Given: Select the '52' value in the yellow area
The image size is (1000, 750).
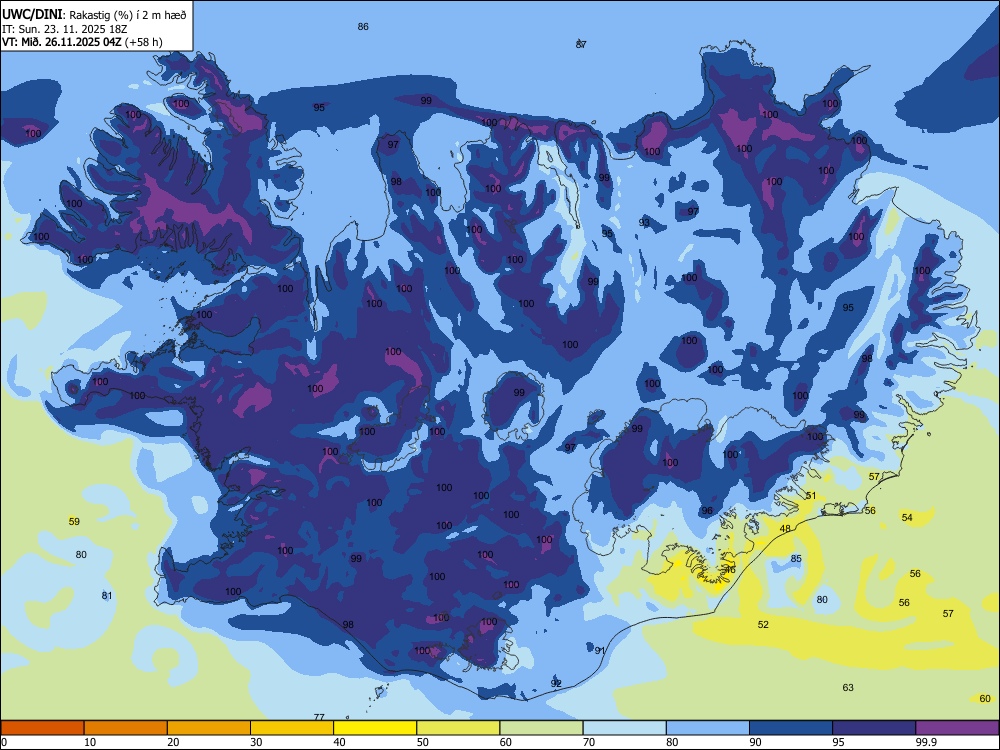Looking at the screenshot, I should pyautogui.click(x=763, y=624).
